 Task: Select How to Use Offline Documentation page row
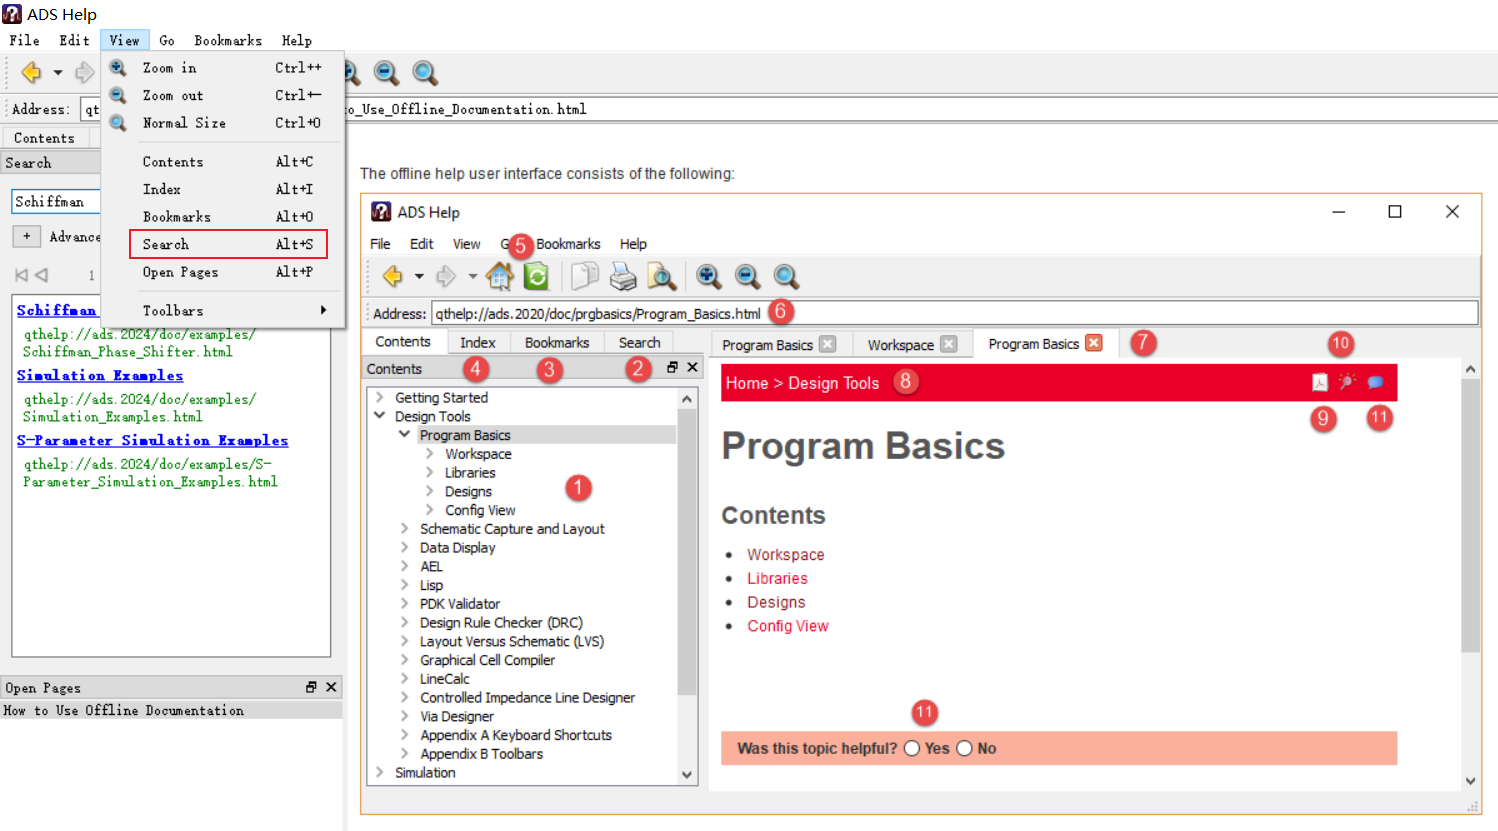click(171, 710)
